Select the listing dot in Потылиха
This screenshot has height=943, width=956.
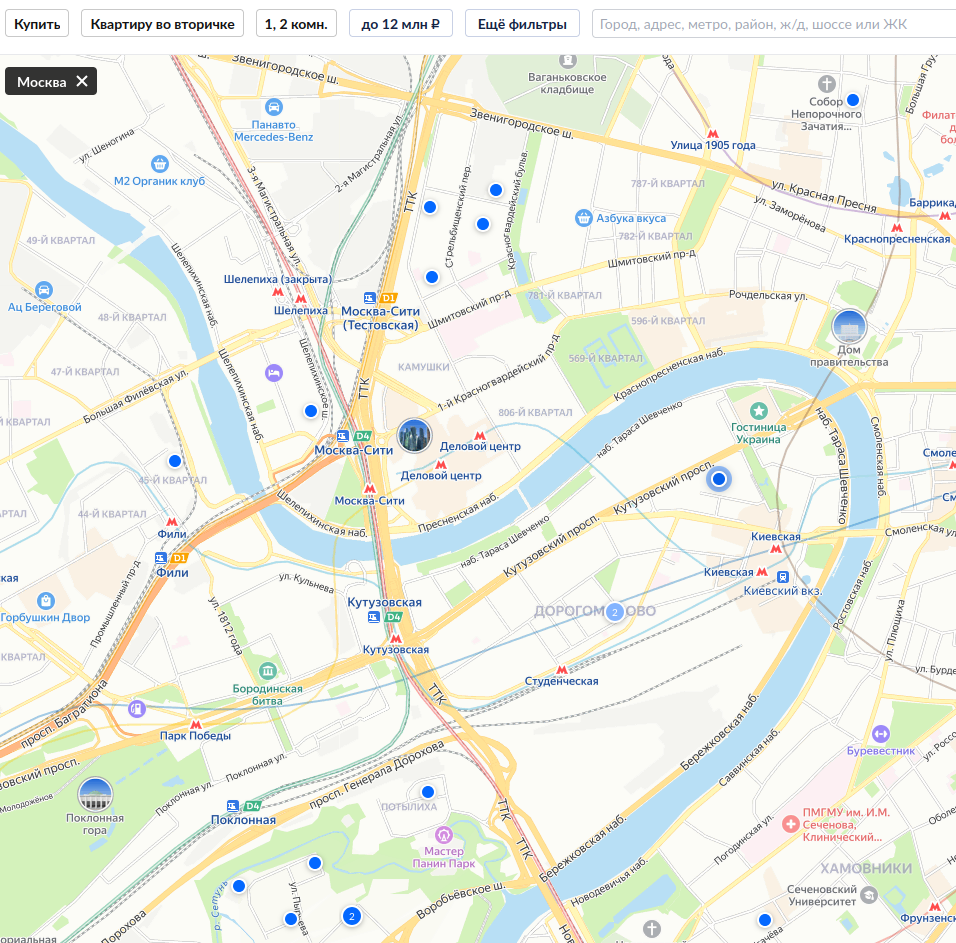pyautogui.click(x=428, y=792)
